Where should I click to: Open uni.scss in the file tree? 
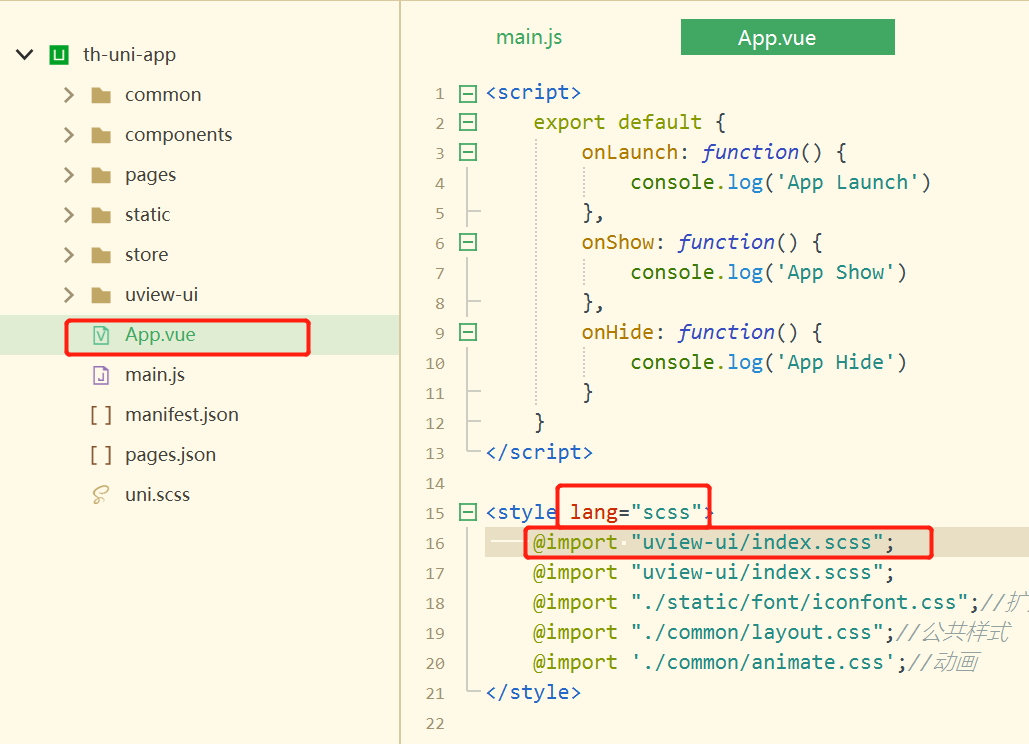[158, 495]
